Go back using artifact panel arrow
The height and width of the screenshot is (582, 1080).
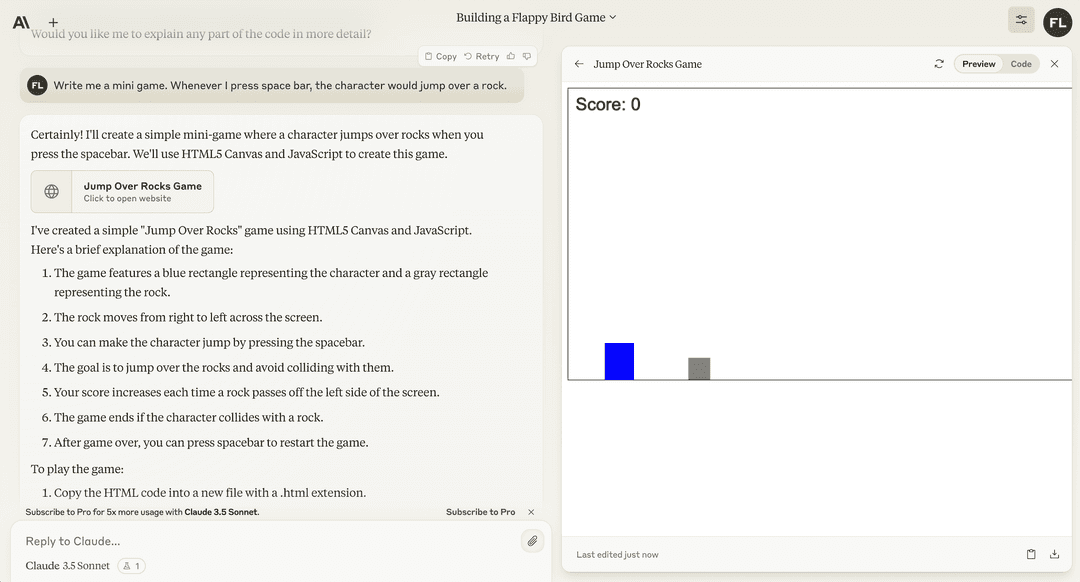pyautogui.click(x=579, y=64)
